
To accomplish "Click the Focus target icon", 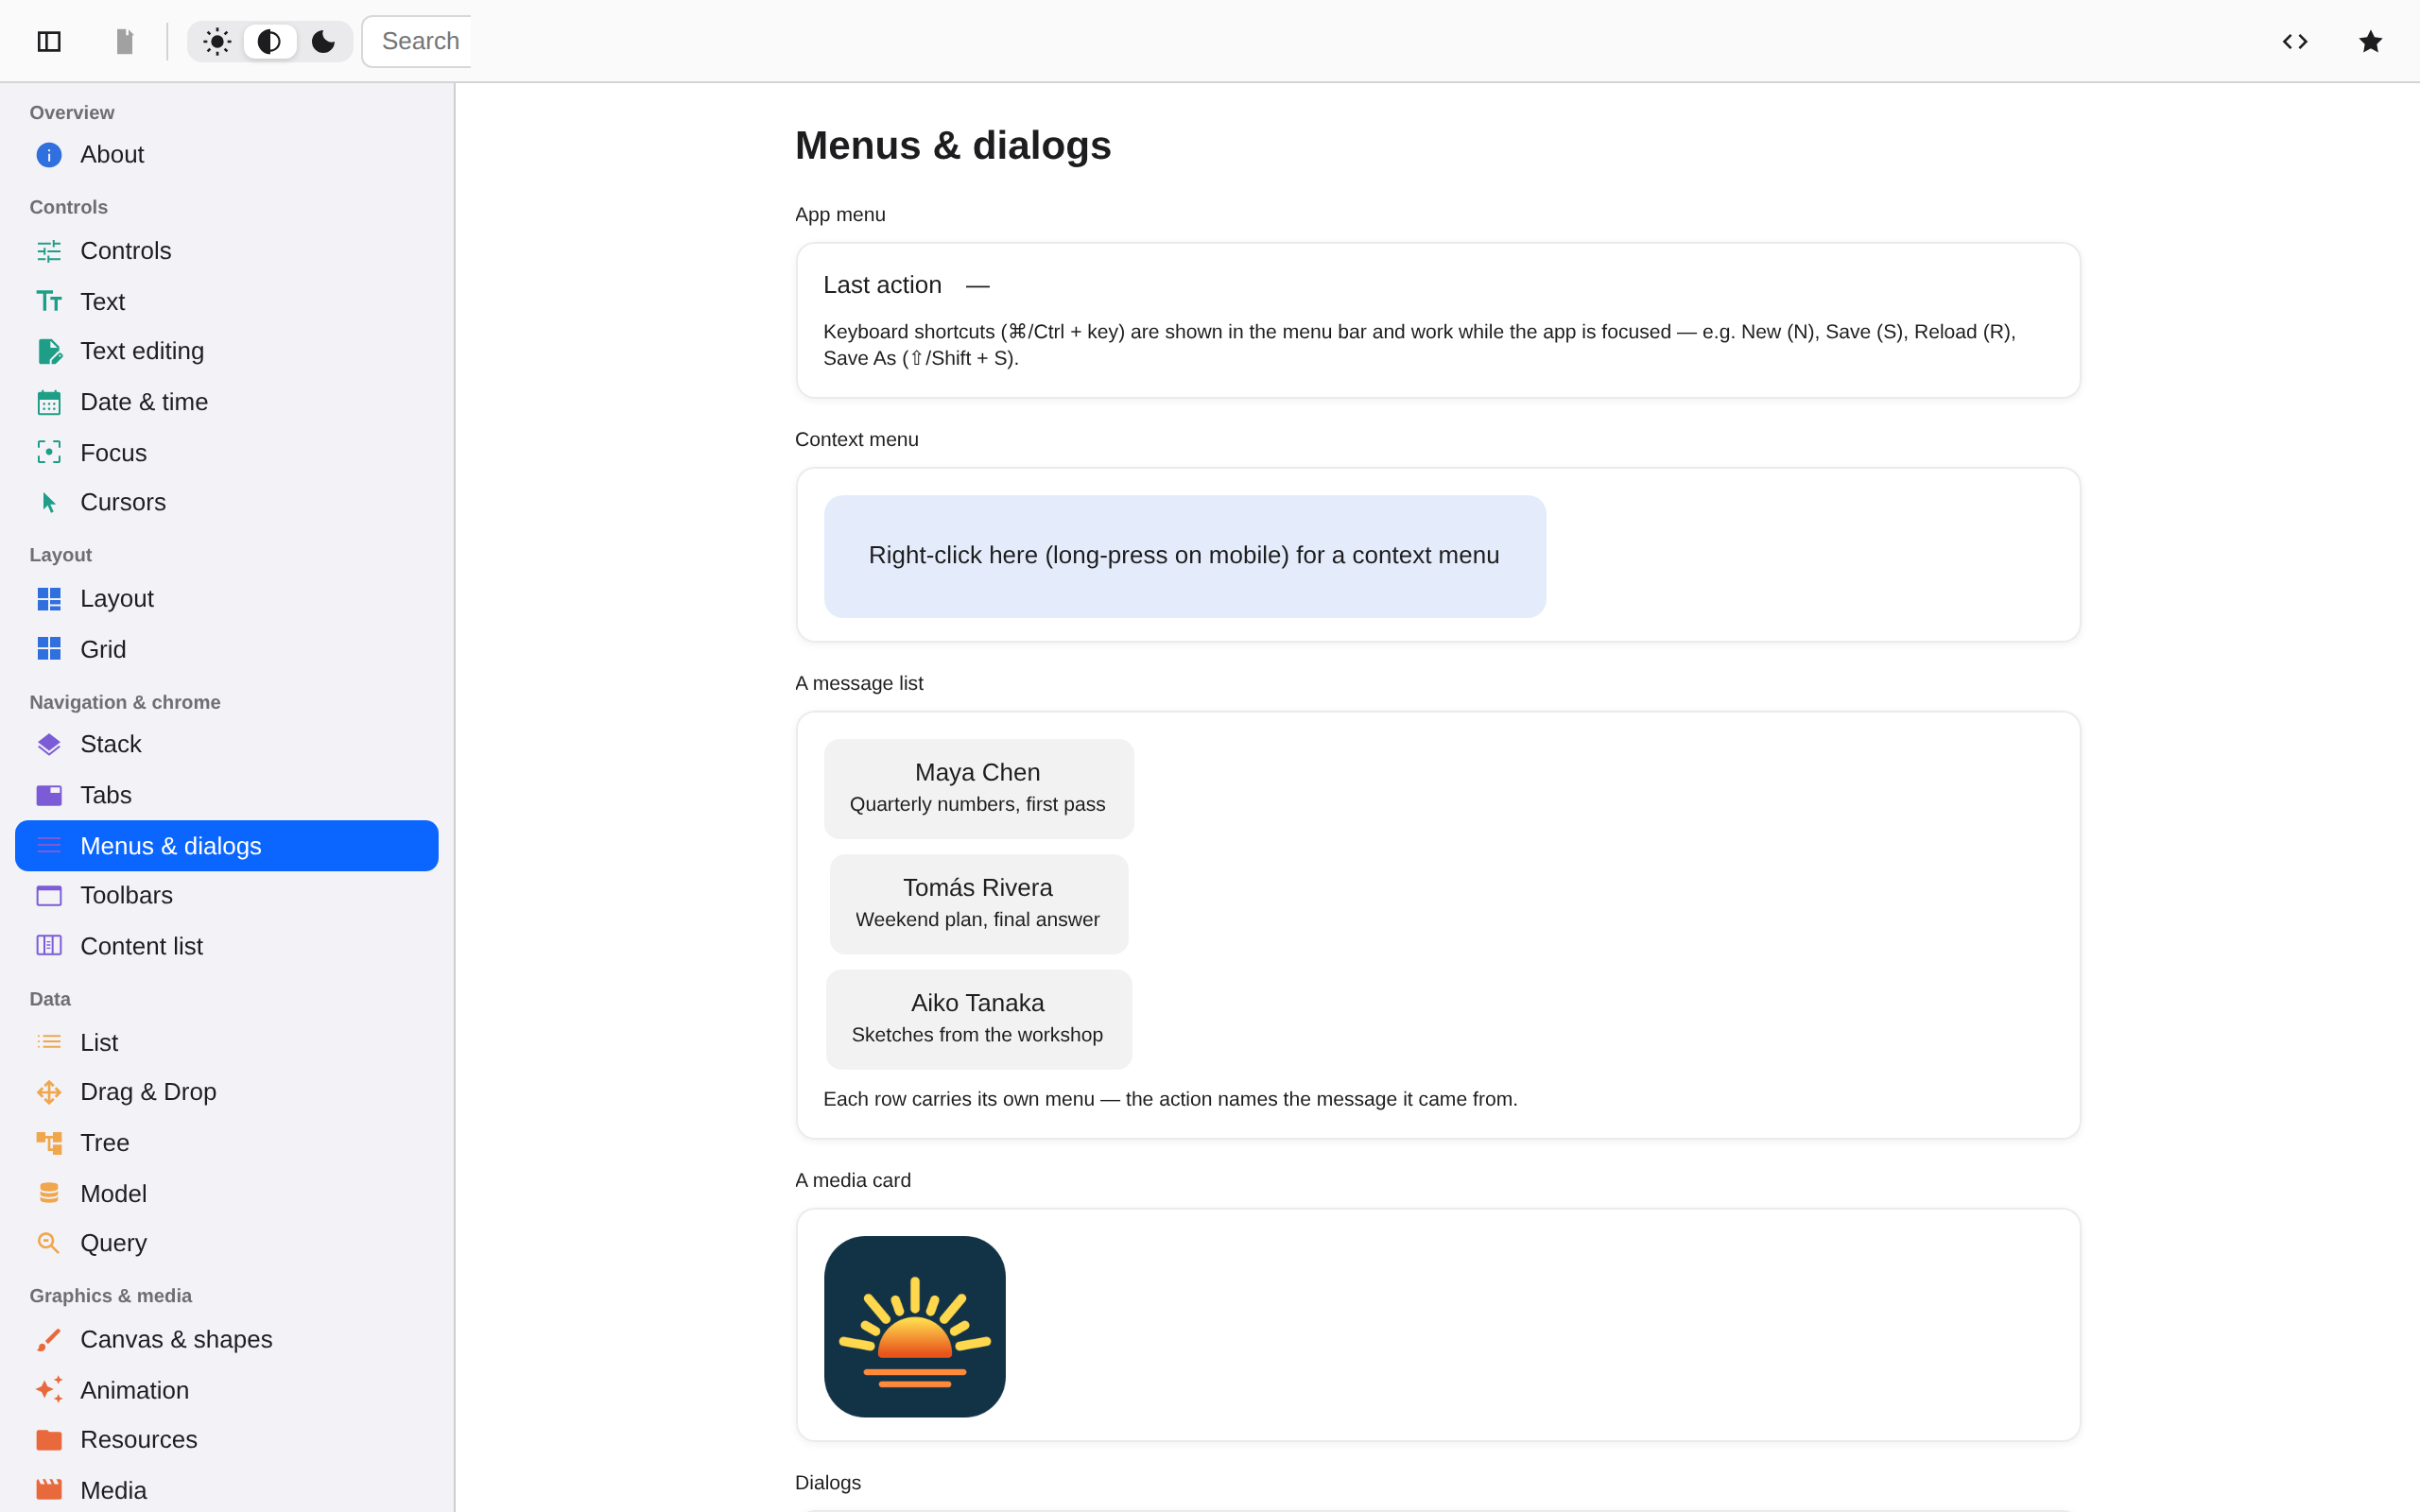I will [x=49, y=453].
